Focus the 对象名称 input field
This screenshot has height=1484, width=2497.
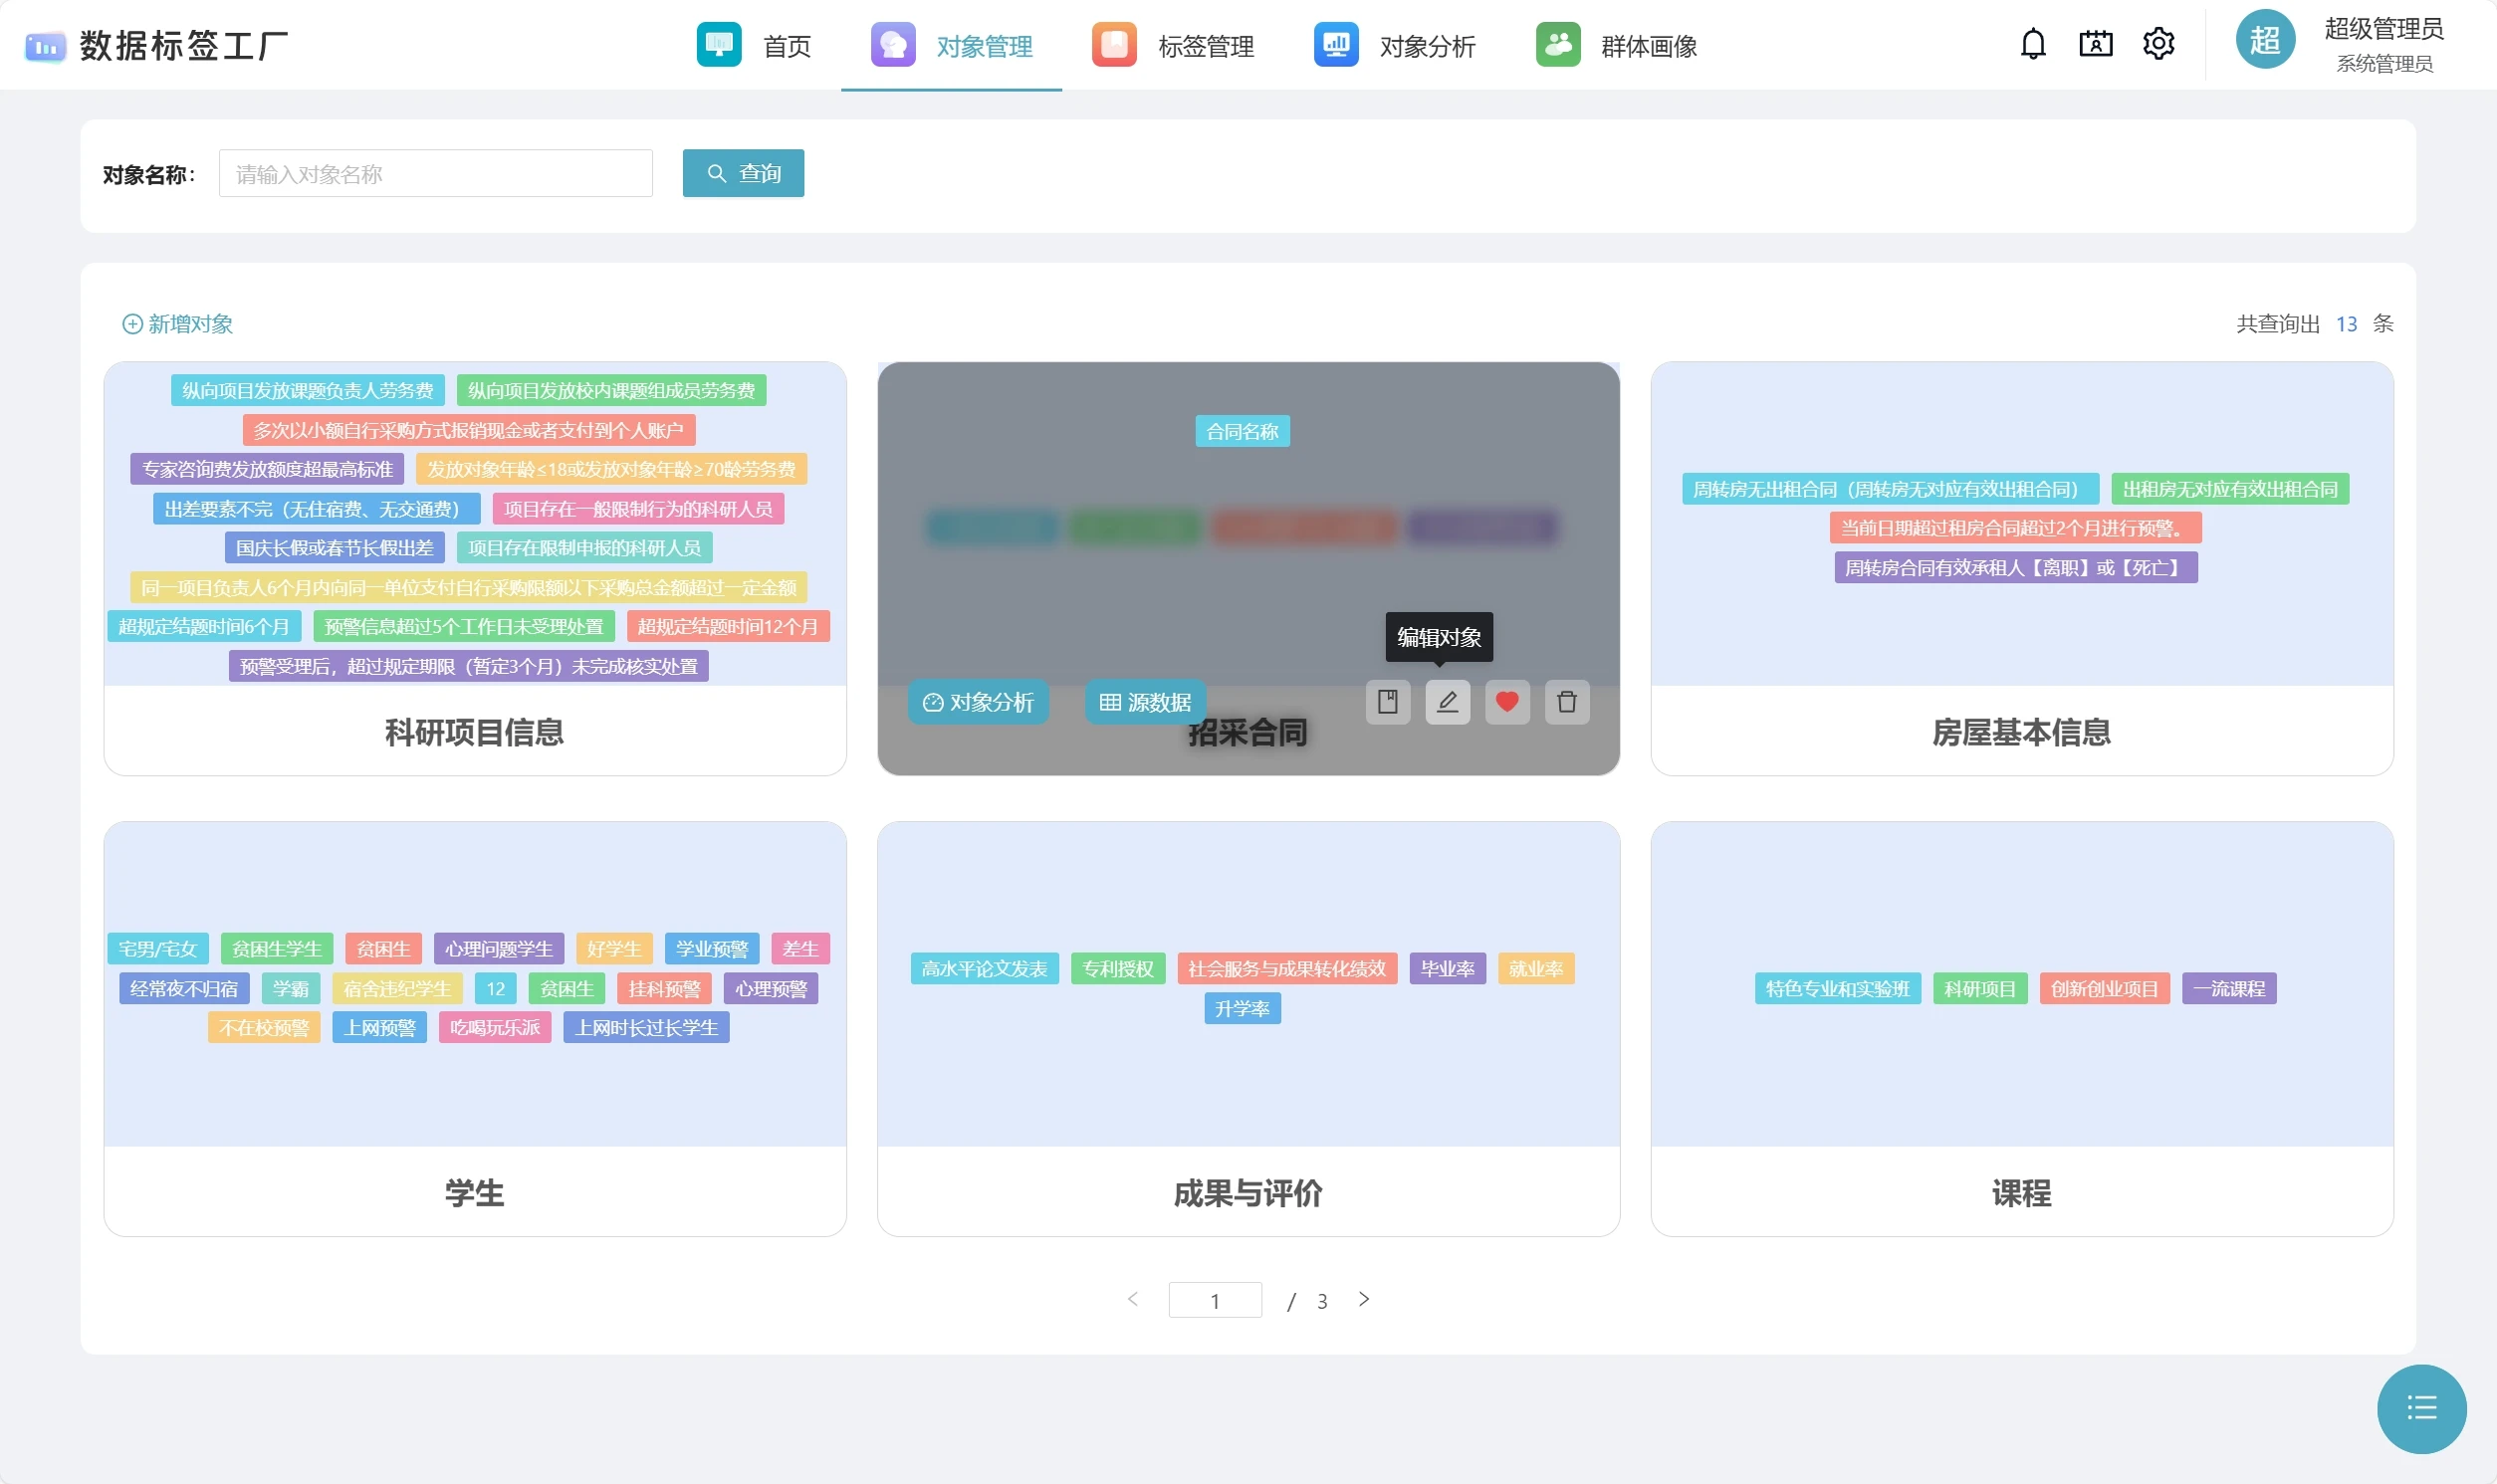[435, 174]
